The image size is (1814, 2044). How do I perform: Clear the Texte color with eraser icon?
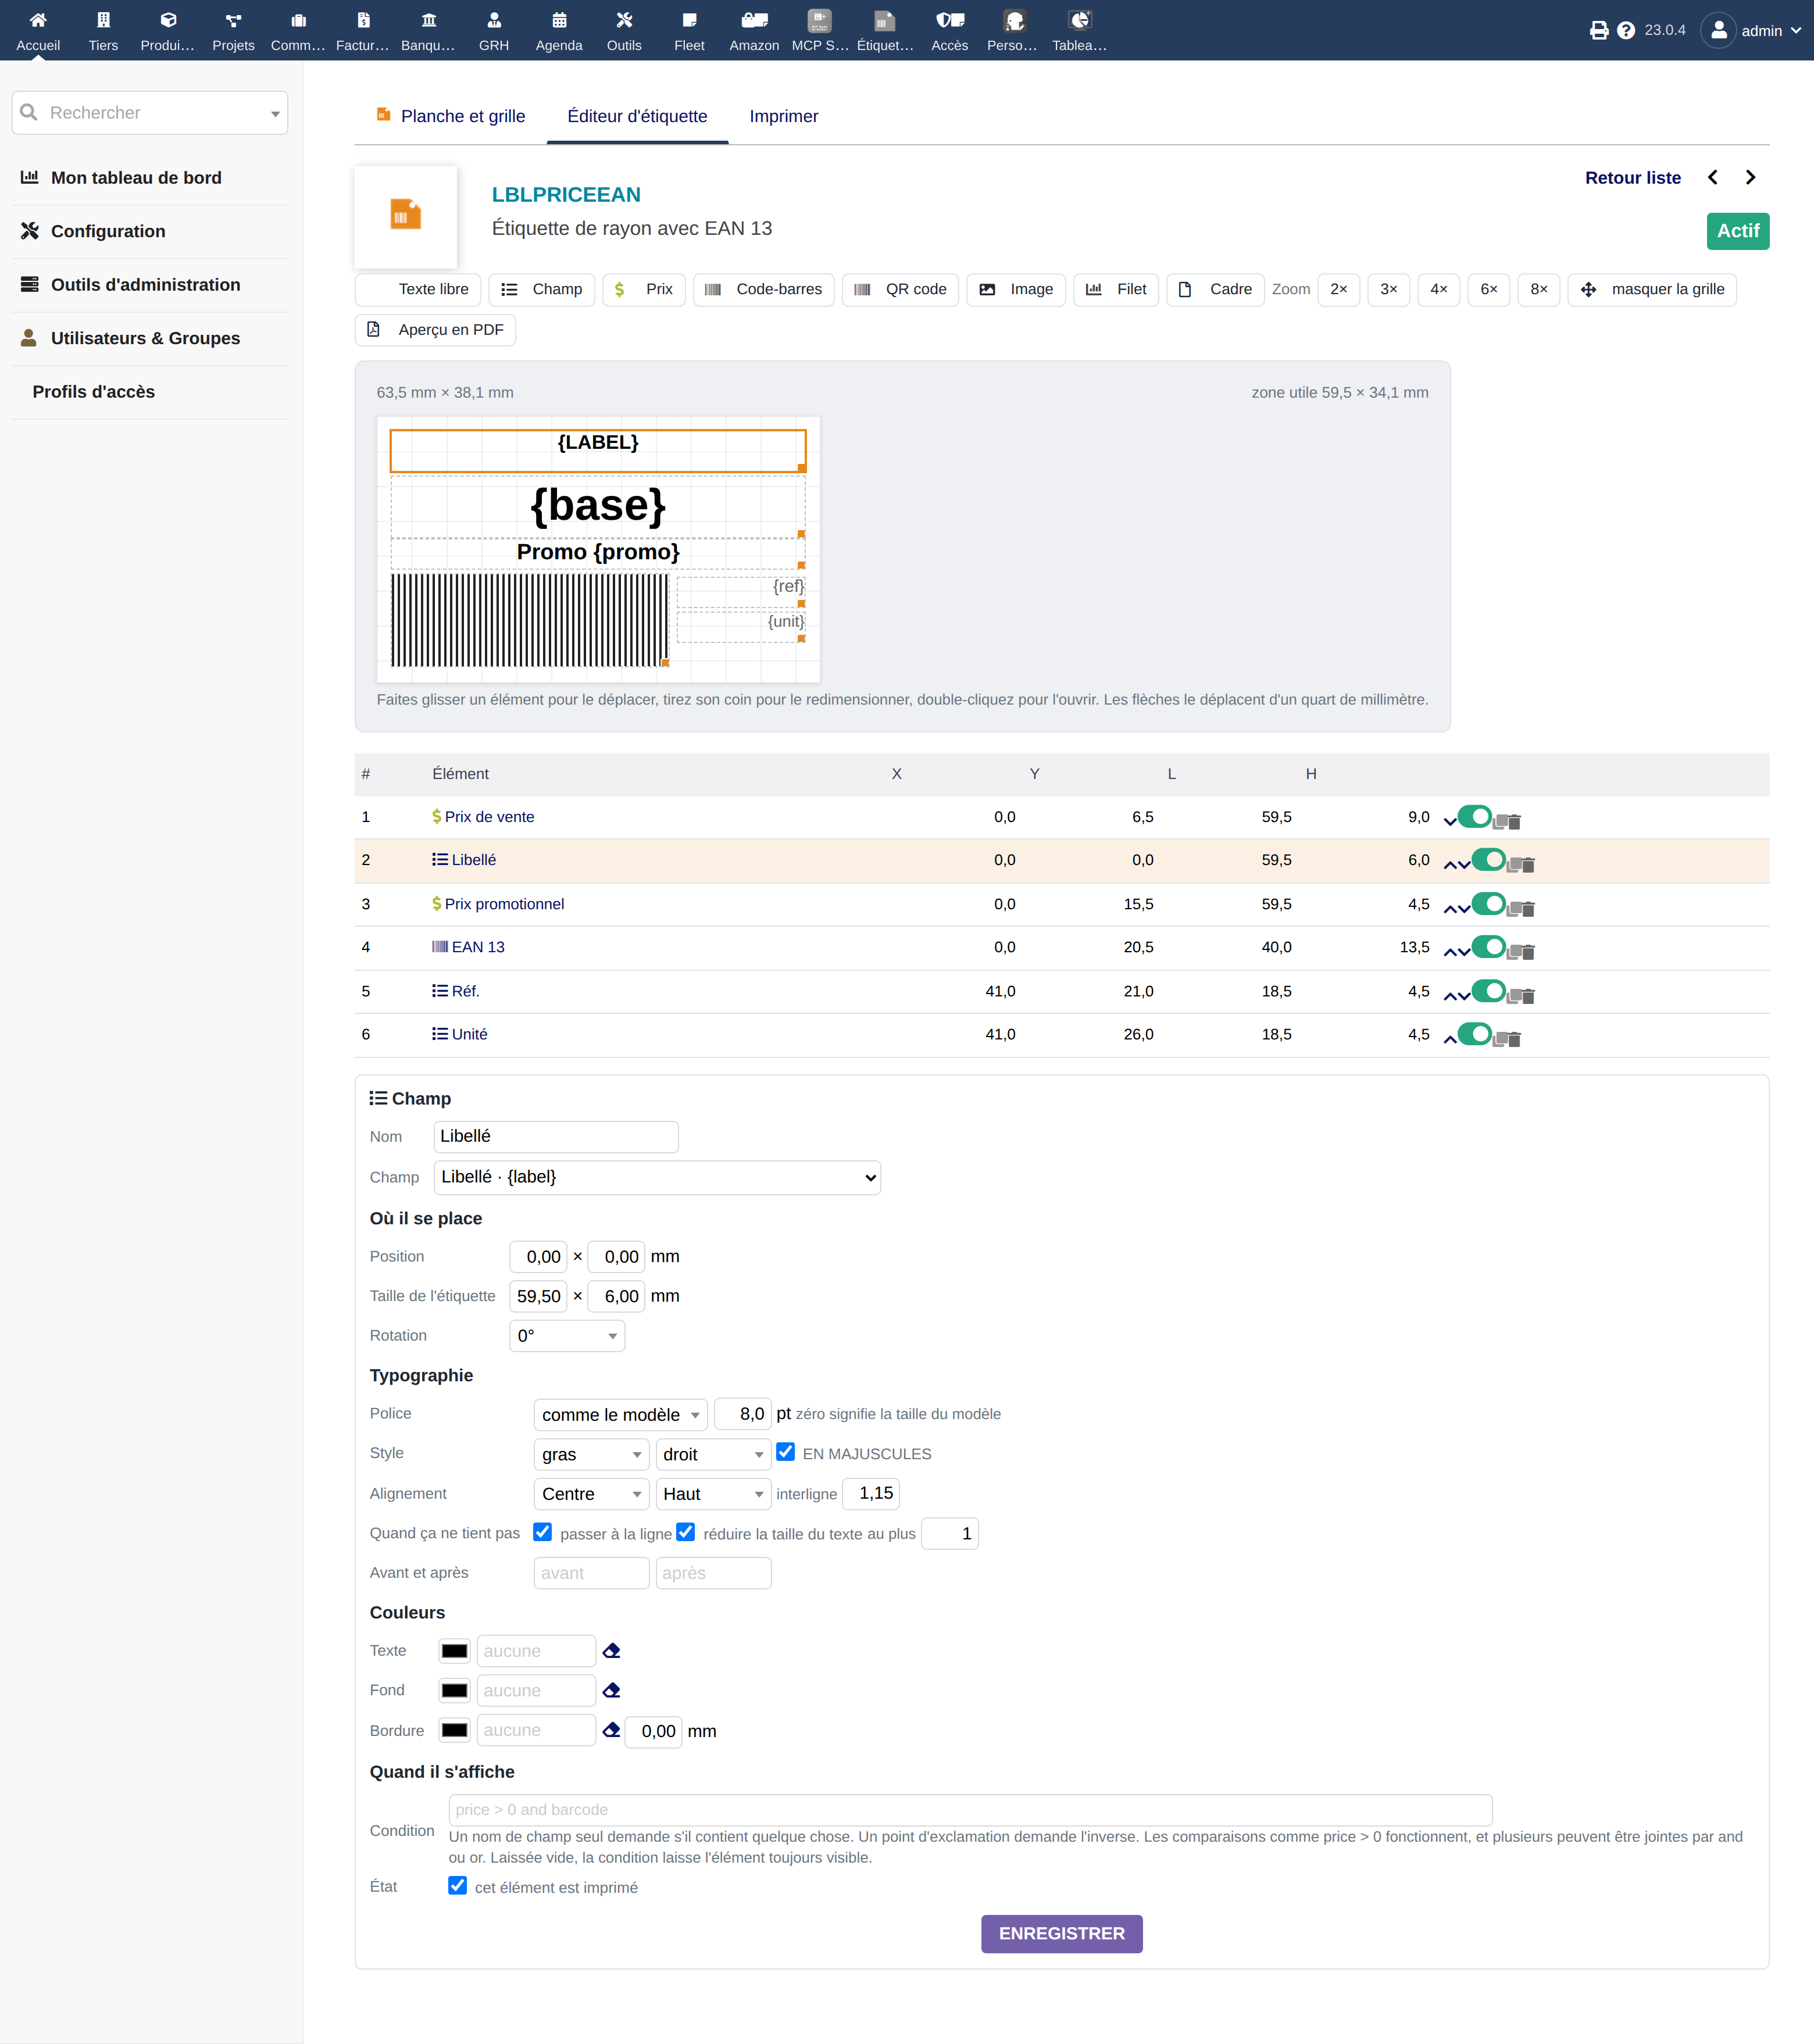(612, 1651)
